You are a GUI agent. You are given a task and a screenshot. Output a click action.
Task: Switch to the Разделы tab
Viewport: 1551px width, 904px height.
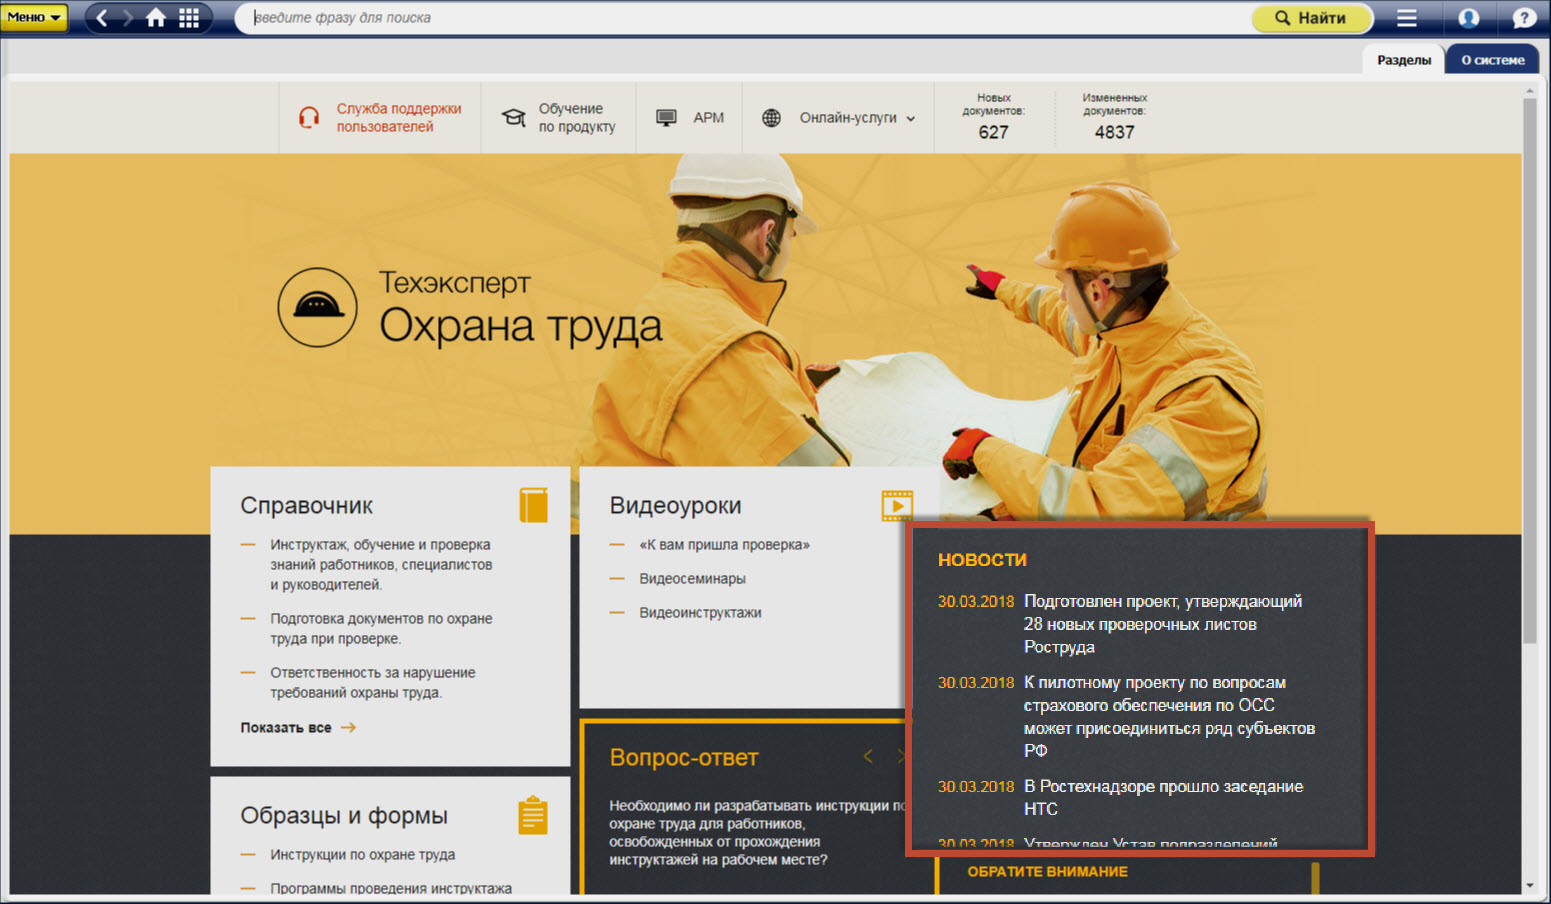[x=1403, y=60]
